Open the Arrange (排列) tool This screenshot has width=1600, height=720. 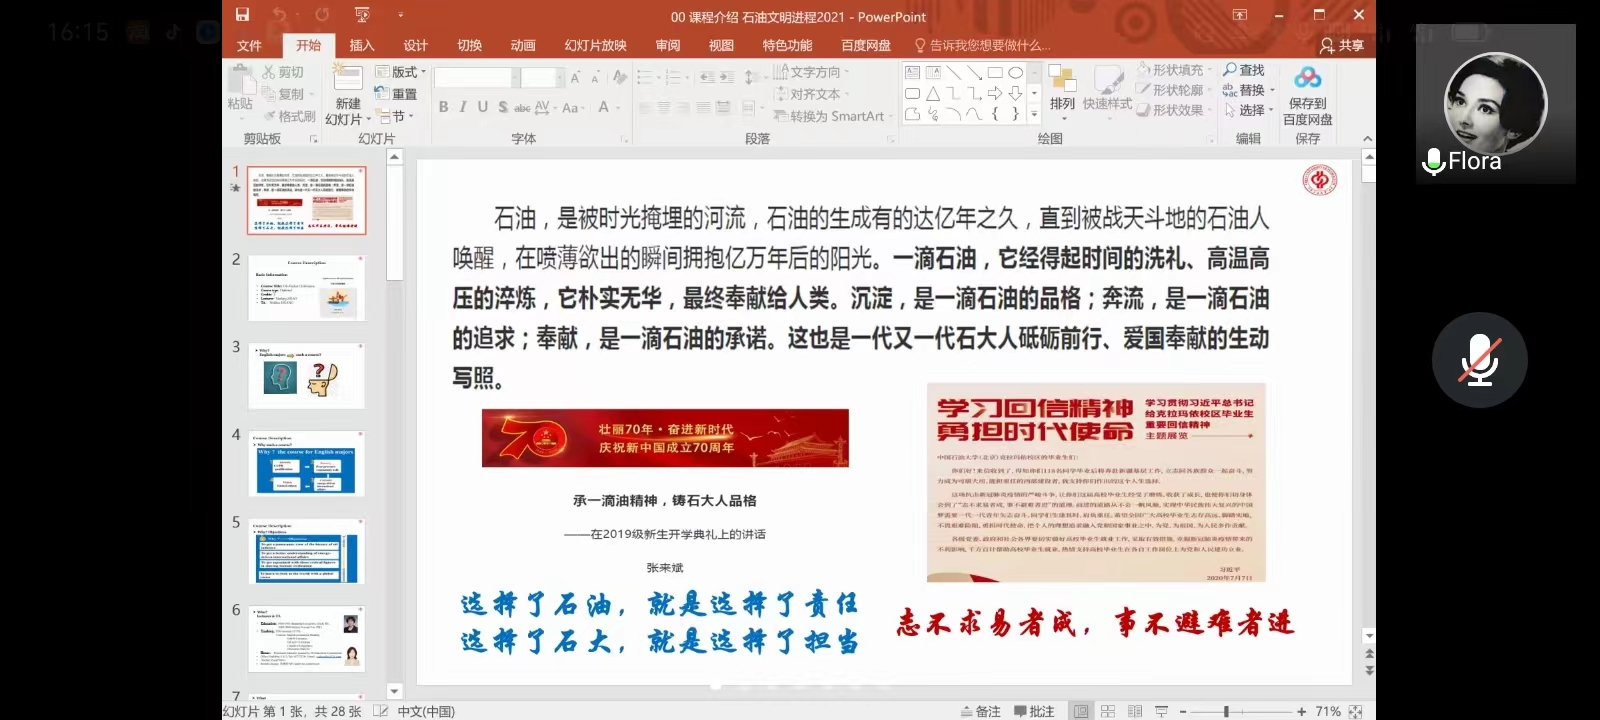pos(1062,88)
